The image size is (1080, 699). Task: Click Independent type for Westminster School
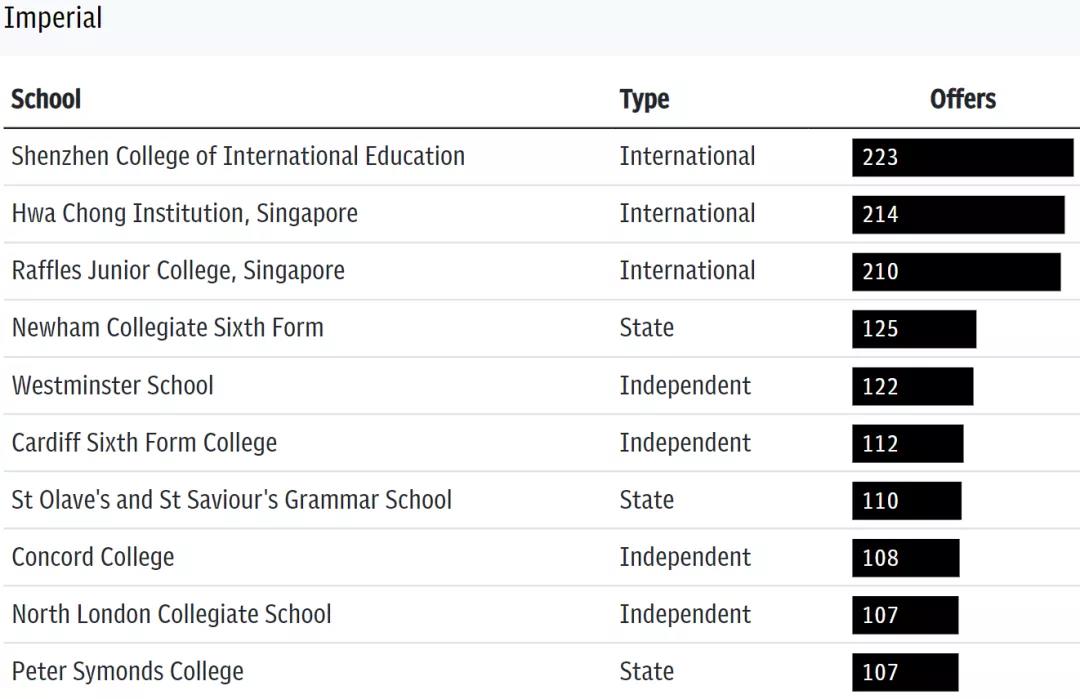685,386
